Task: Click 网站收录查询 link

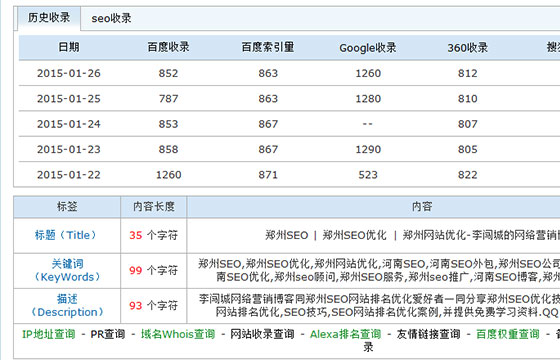Action: 262,335
